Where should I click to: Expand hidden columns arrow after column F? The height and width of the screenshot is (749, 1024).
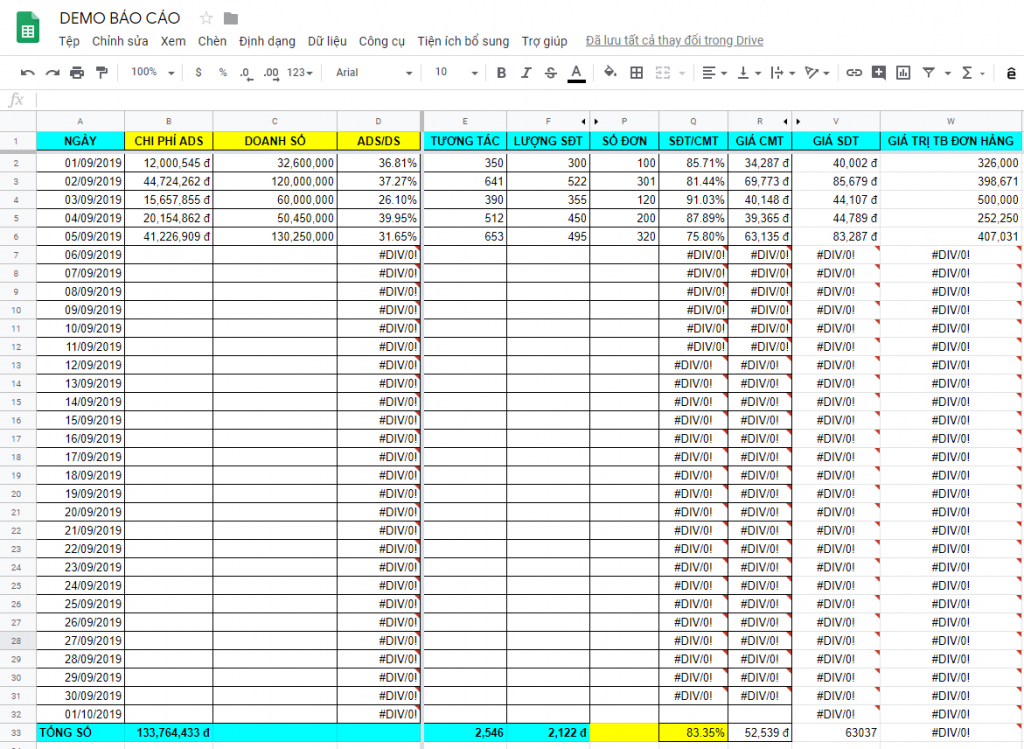tap(583, 121)
